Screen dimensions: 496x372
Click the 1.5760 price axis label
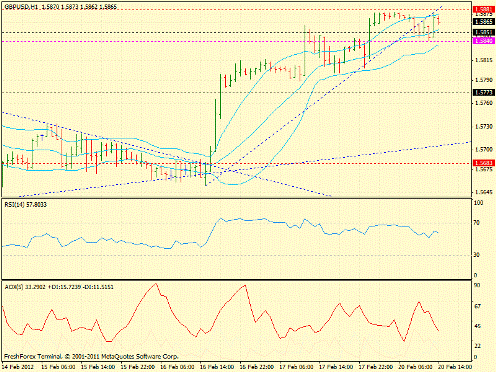[x=483, y=103]
